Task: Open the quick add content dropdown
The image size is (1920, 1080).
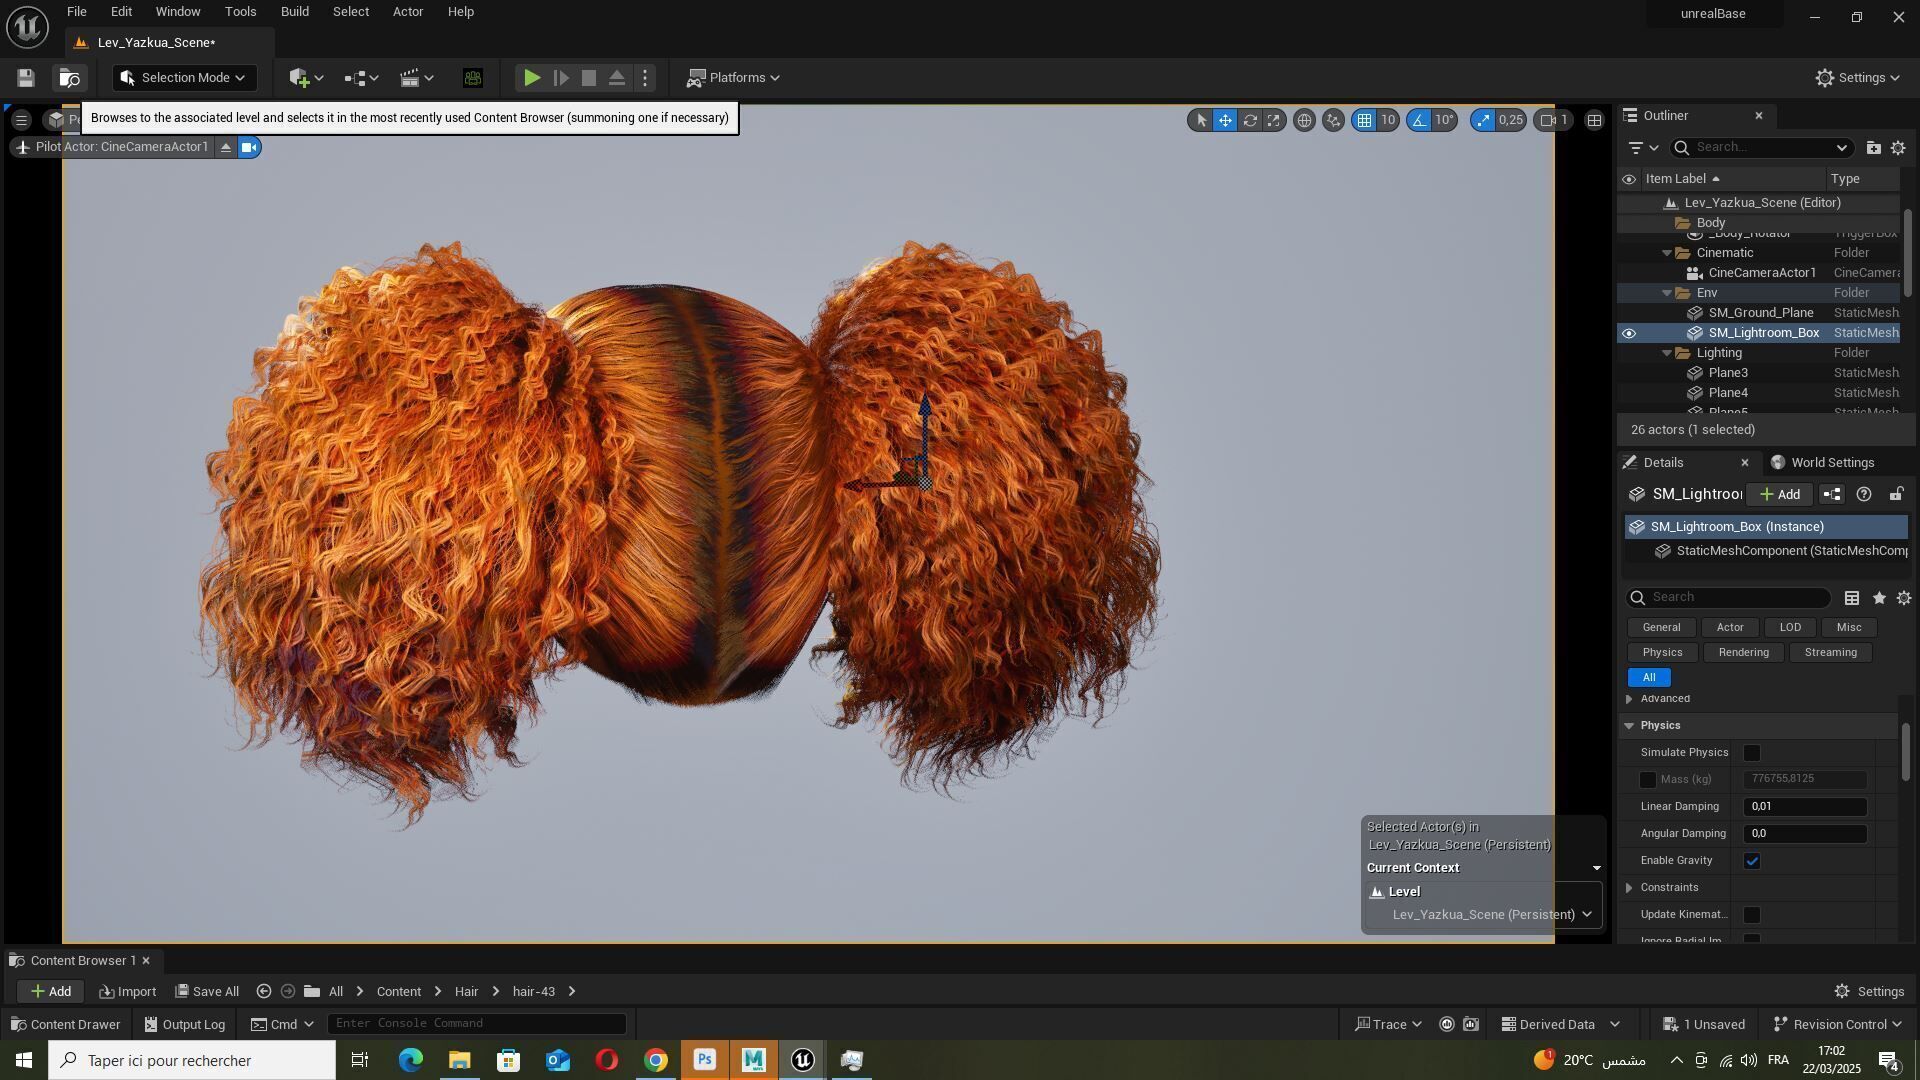Action: 306,78
